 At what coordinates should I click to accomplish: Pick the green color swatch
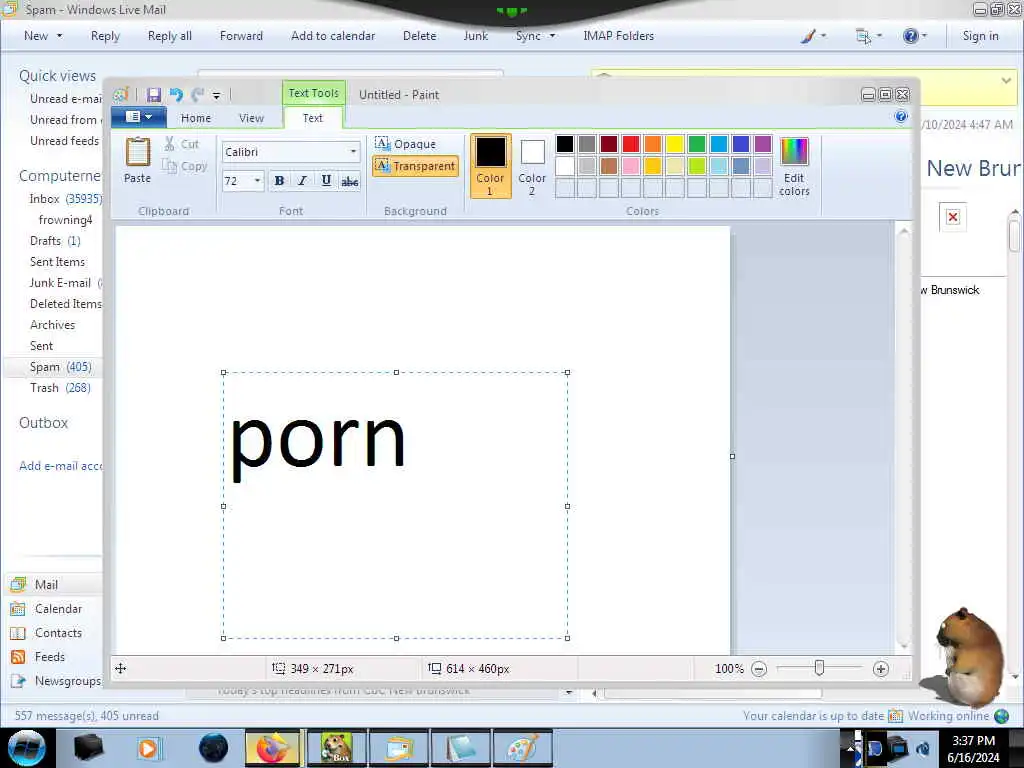[x=697, y=144]
